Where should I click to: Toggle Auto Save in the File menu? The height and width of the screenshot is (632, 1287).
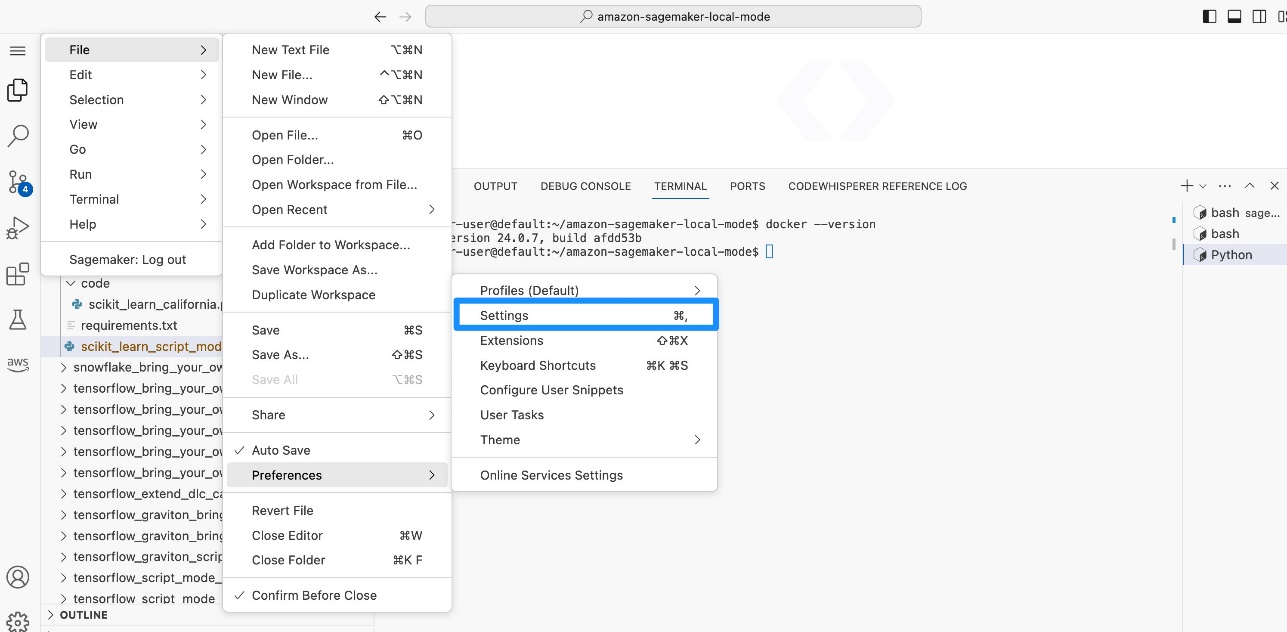pos(337,450)
